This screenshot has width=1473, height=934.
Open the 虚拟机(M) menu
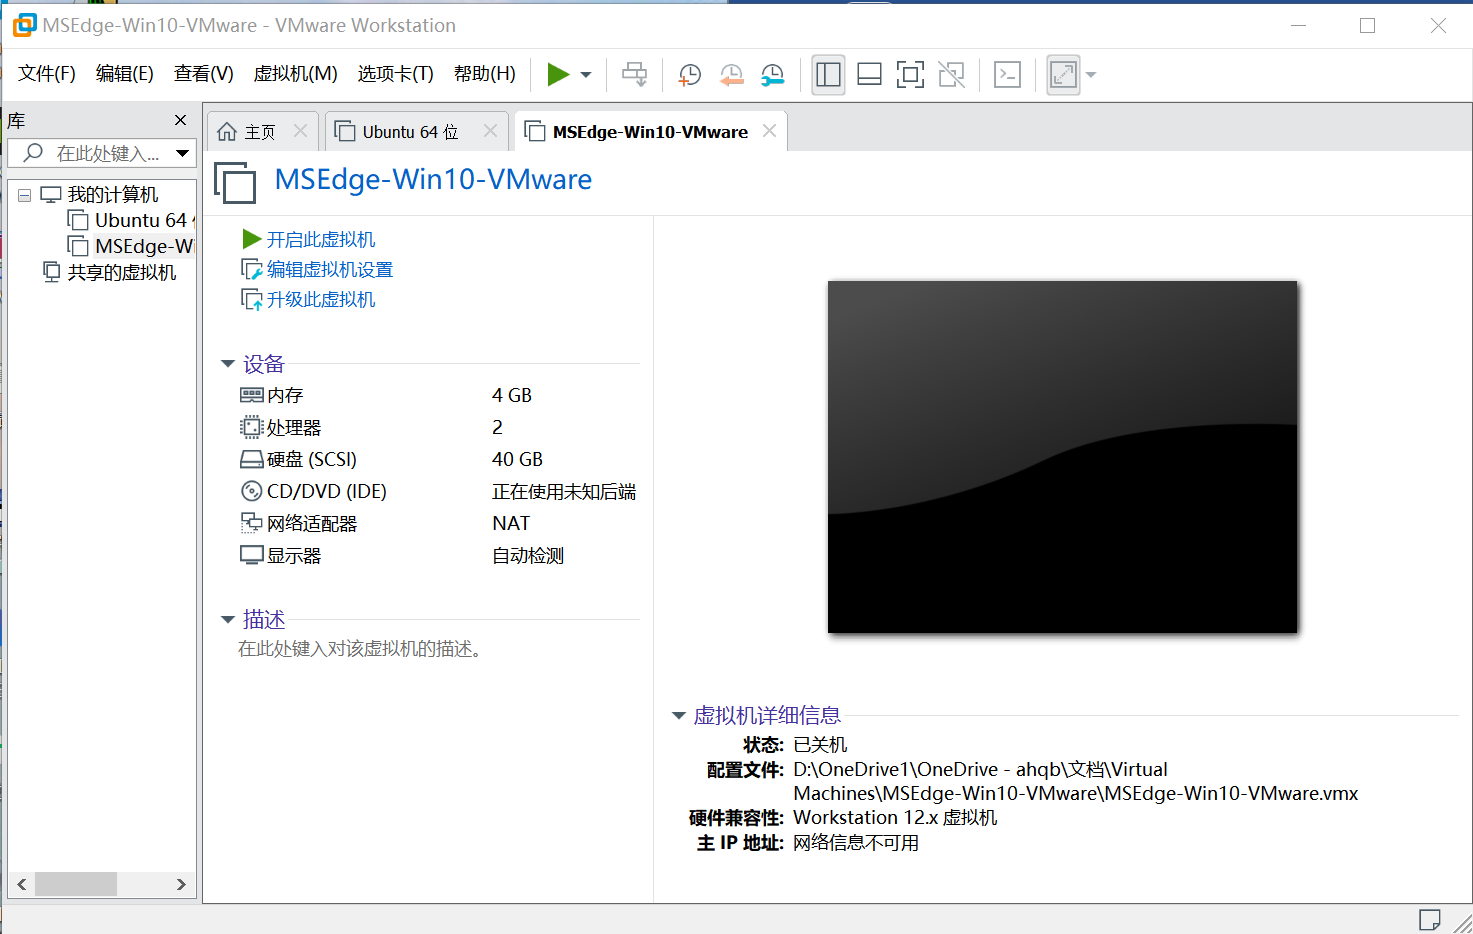(x=296, y=74)
